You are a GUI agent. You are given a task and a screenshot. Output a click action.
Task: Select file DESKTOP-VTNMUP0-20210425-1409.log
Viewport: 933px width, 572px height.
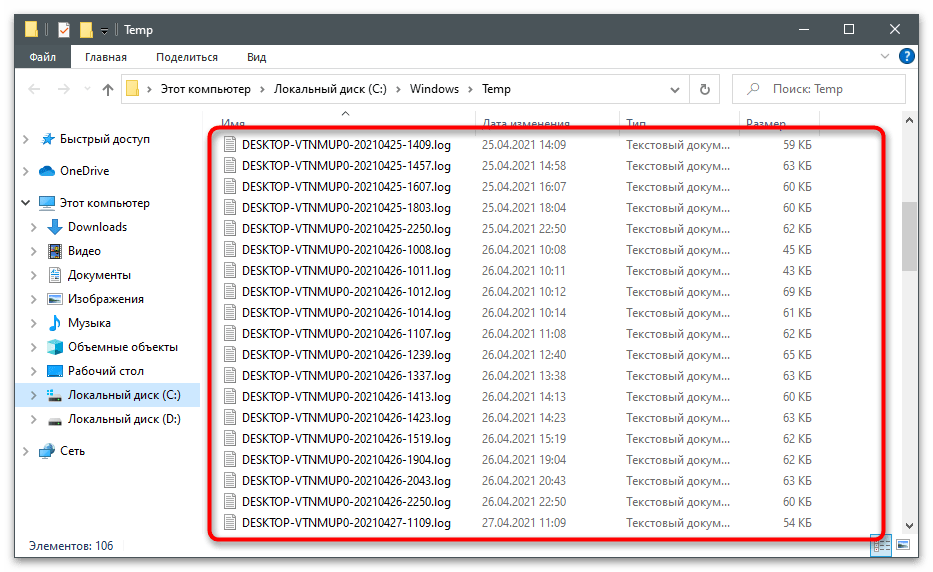[346, 145]
